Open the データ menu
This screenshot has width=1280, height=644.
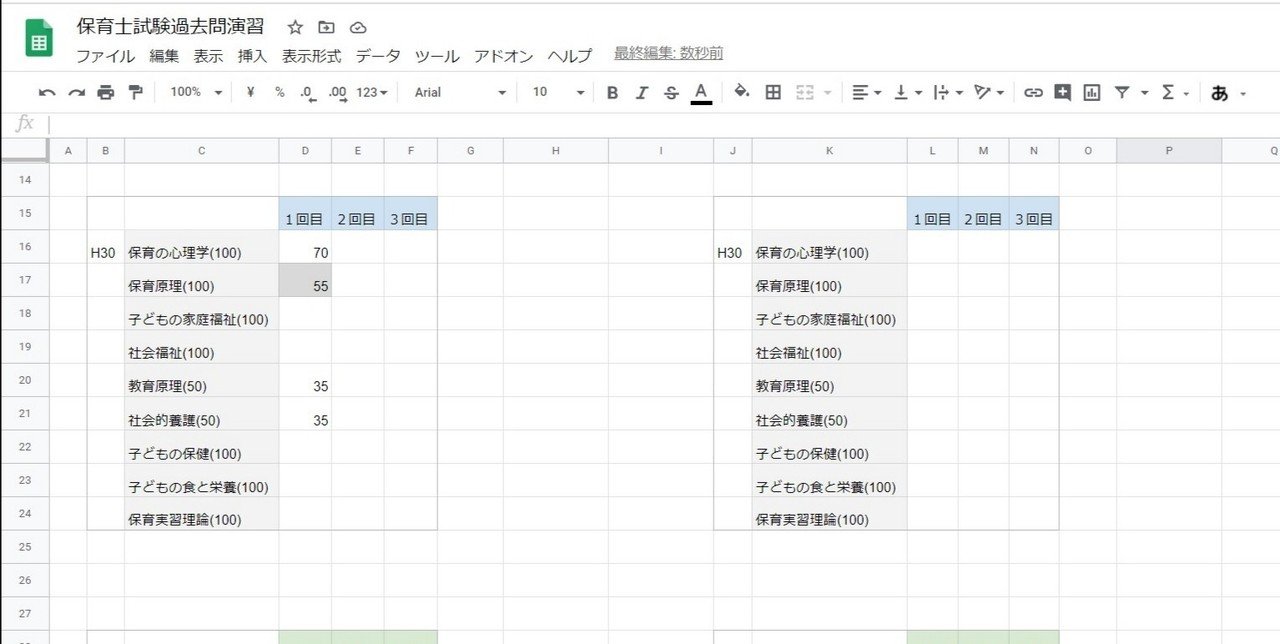pos(378,56)
